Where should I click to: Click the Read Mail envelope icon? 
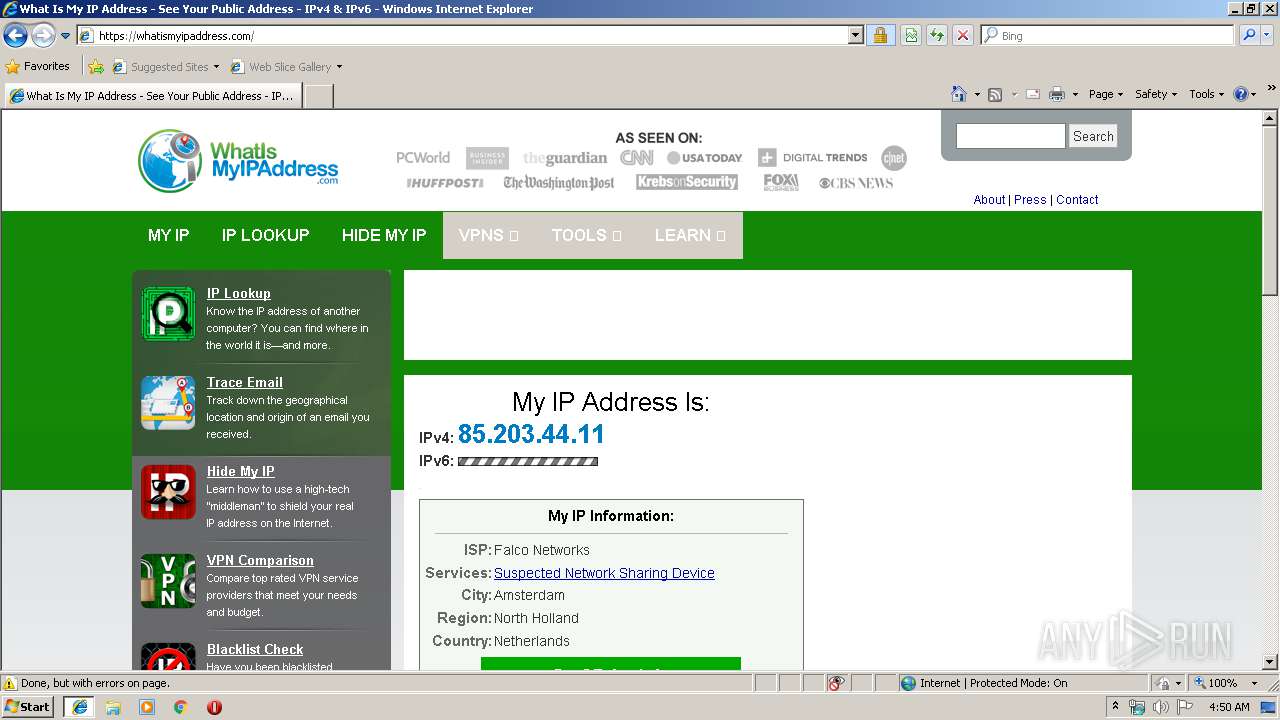1032,94
